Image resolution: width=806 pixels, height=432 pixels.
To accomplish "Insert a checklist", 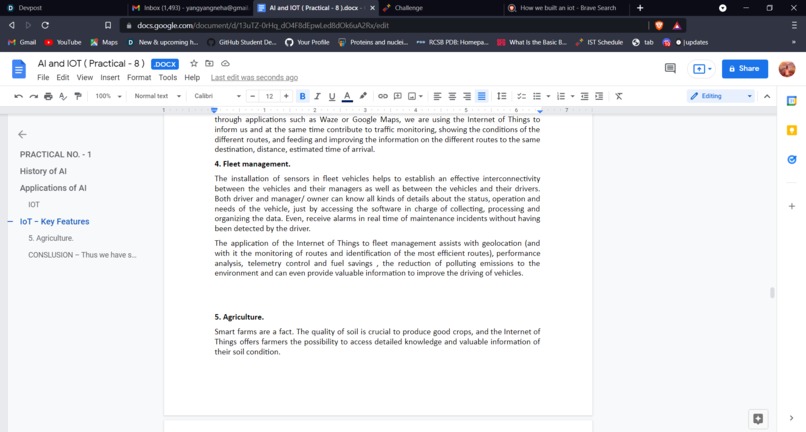I will 521,96.
